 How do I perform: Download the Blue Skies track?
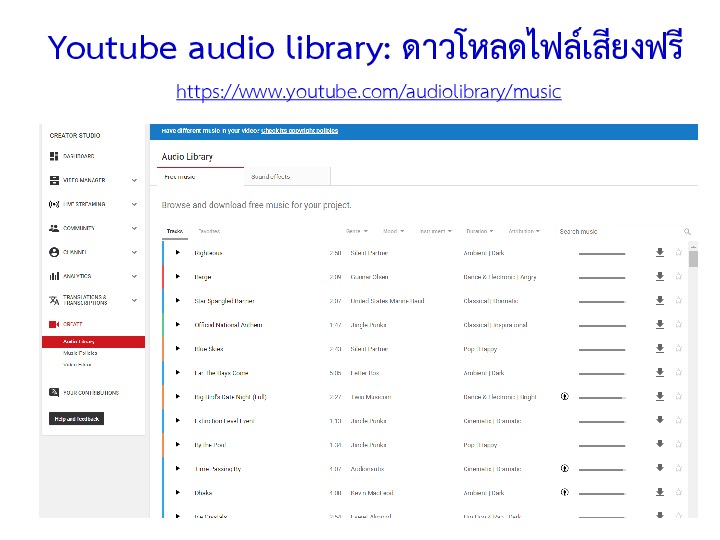pos(660,349)
